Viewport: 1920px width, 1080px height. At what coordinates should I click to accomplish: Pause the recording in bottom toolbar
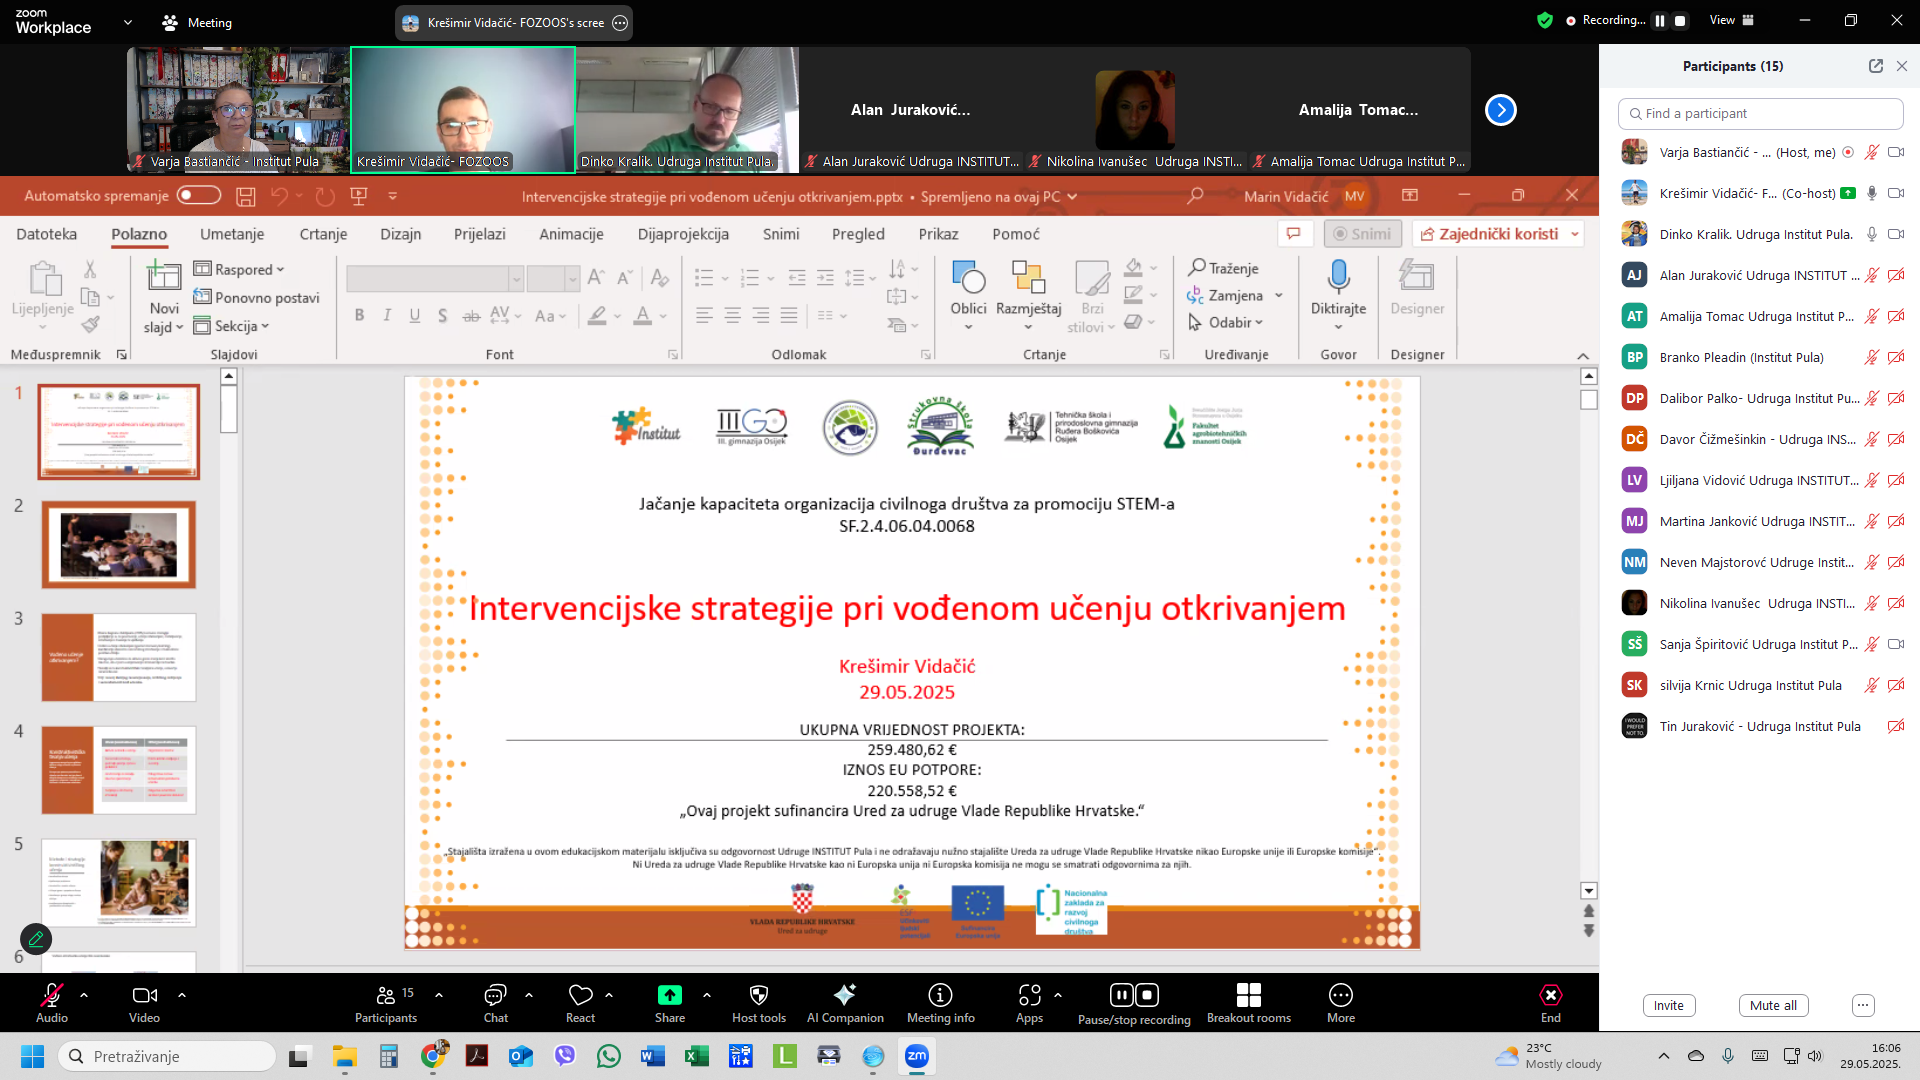click(x=1122, y=995)
